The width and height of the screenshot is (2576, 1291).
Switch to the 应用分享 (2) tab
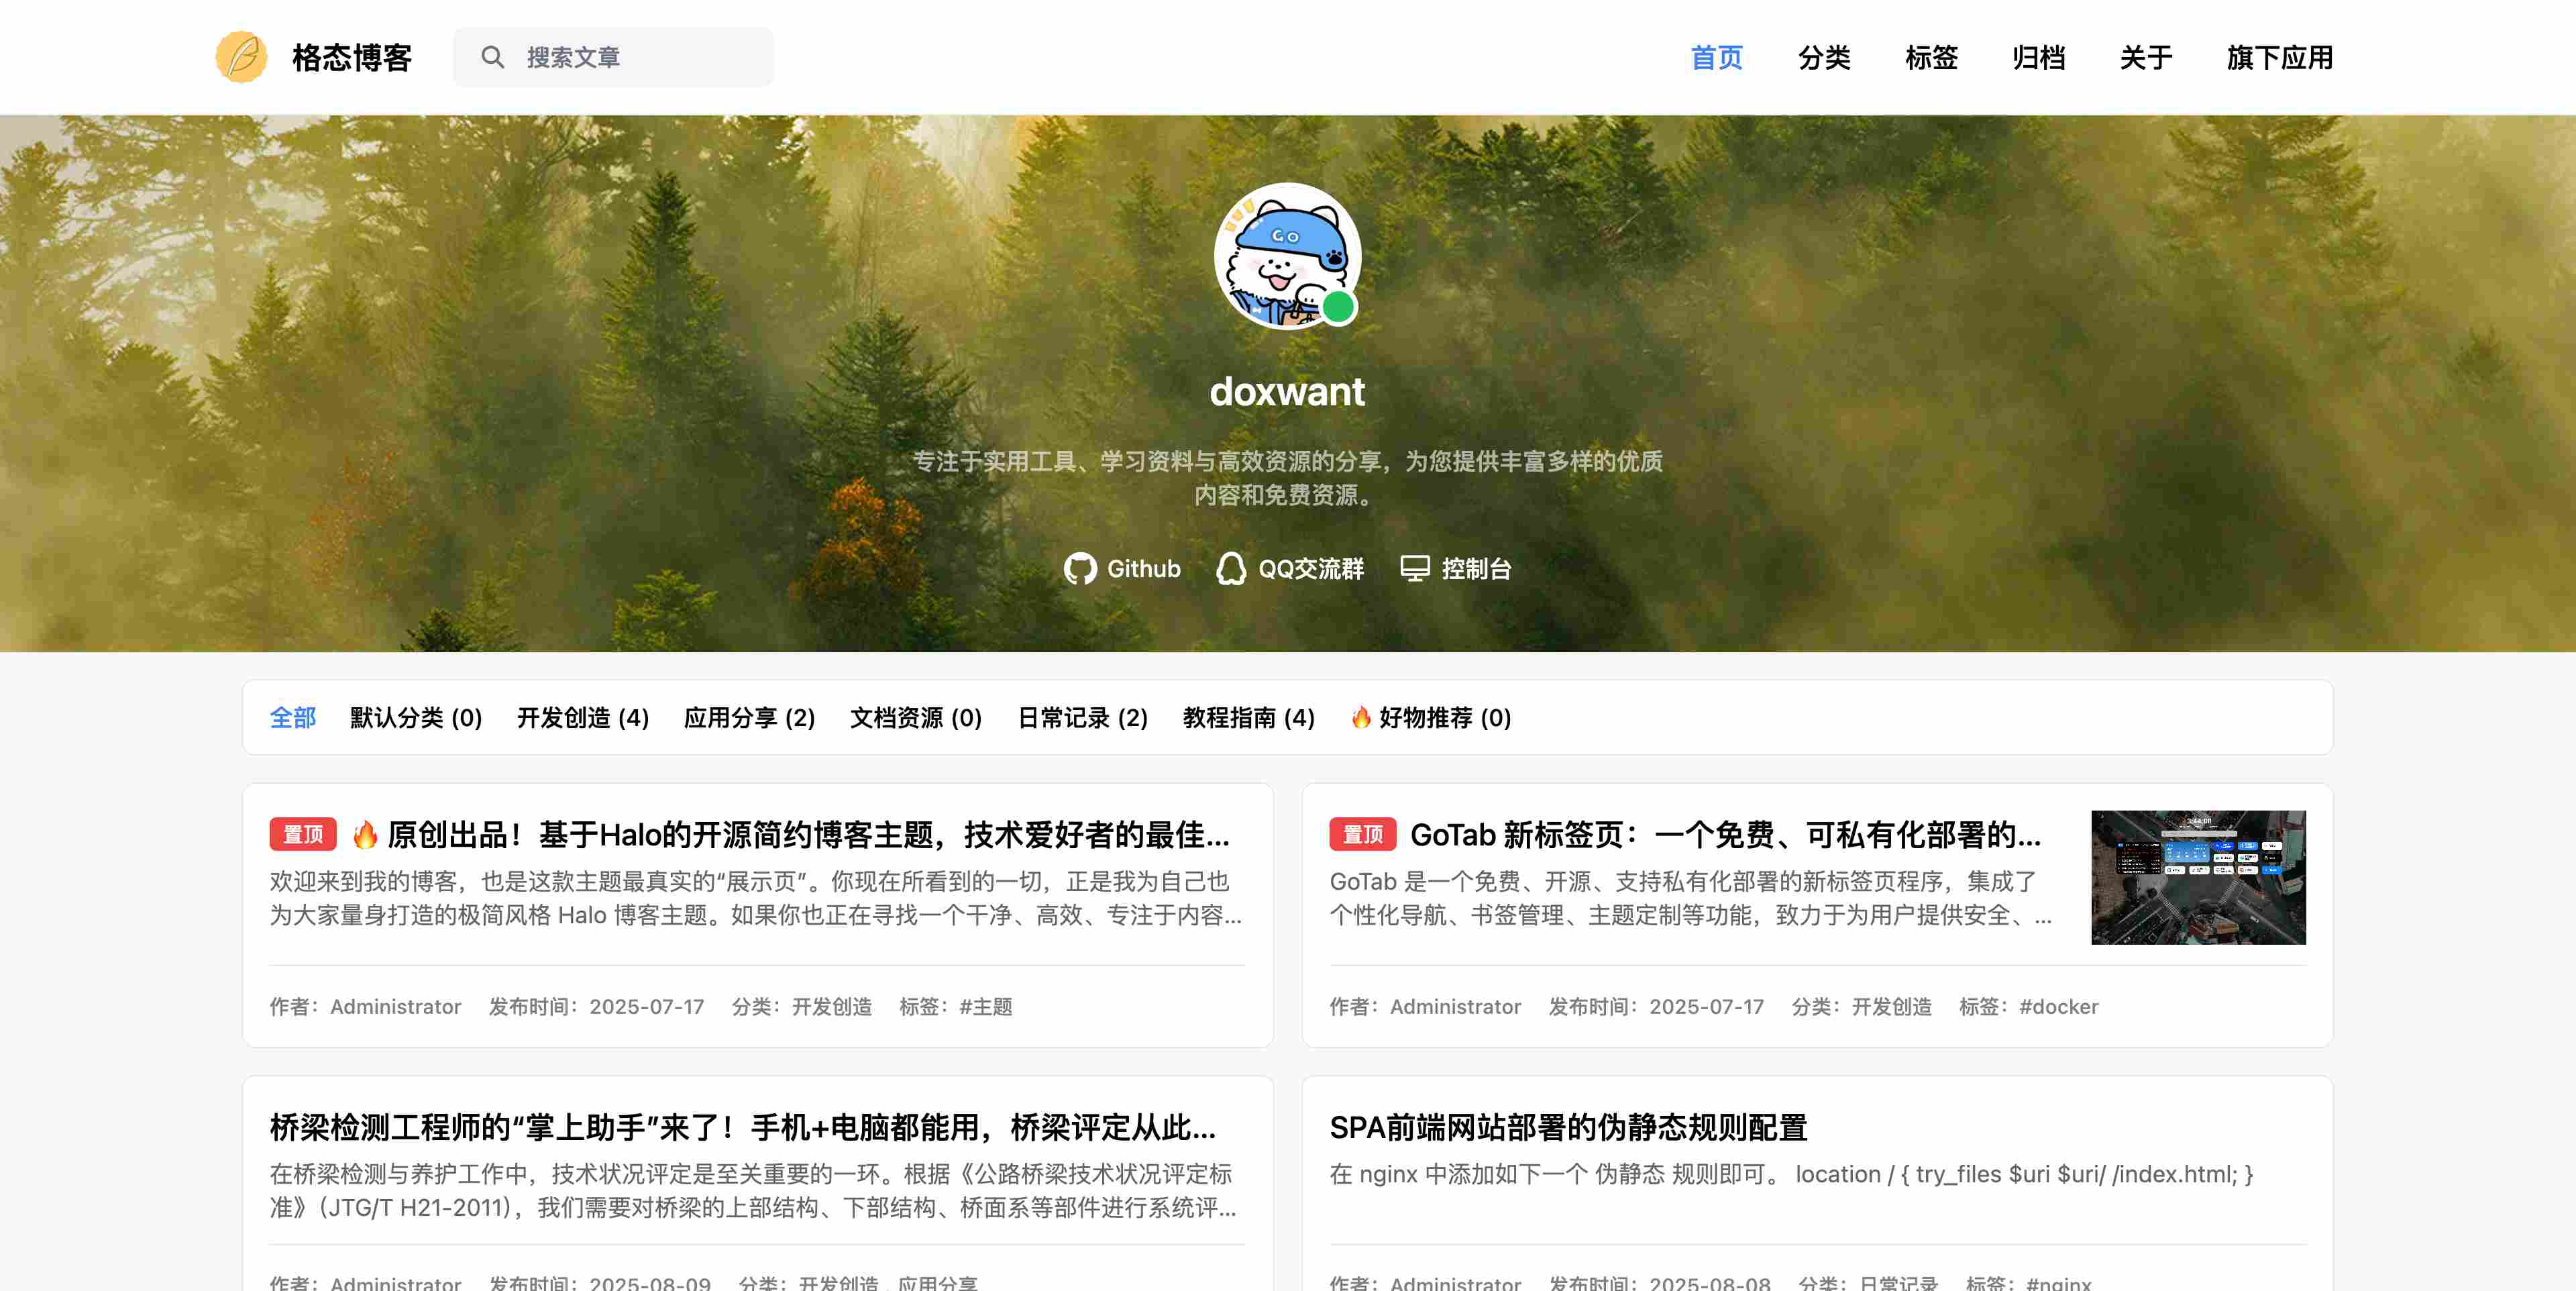749,717
